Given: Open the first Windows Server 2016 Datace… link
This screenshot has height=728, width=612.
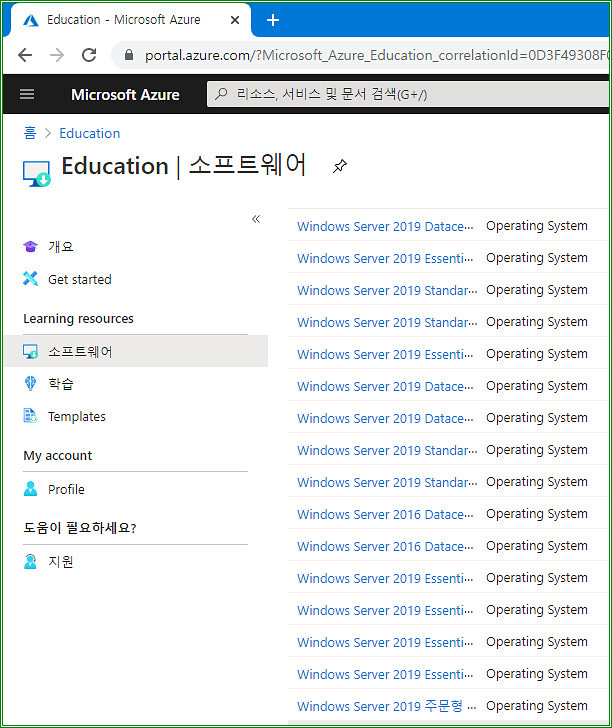Looking at the screenshot, I should [385, 514].
